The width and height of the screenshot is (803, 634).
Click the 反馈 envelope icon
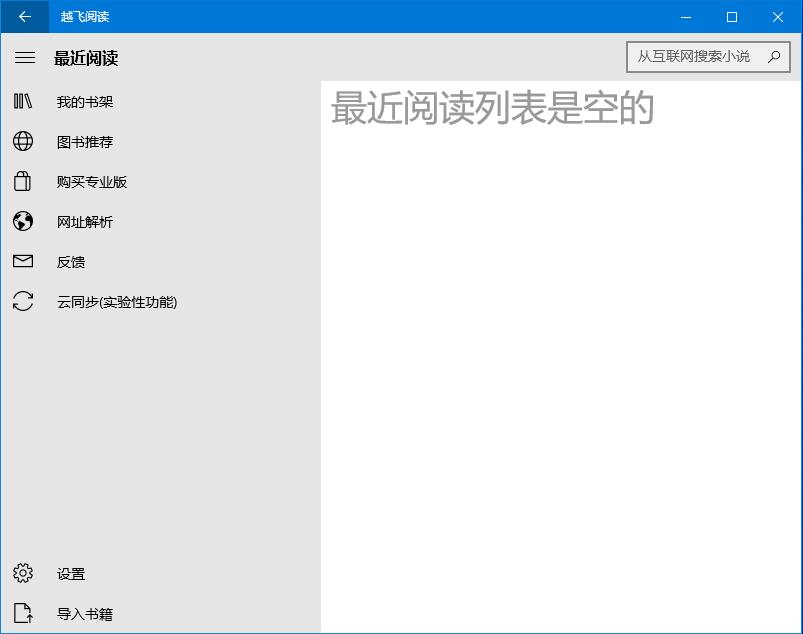click(x=24, y=261)
